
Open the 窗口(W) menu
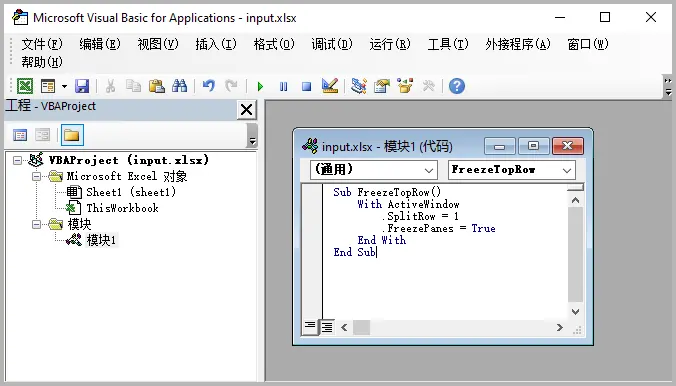(588, 44)
